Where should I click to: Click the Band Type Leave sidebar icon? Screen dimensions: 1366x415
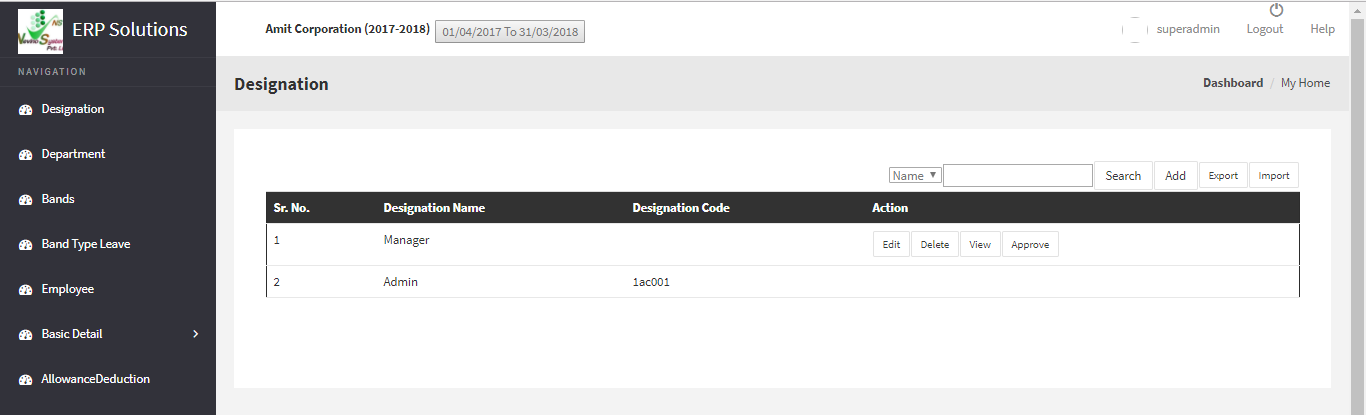[27, 245]
